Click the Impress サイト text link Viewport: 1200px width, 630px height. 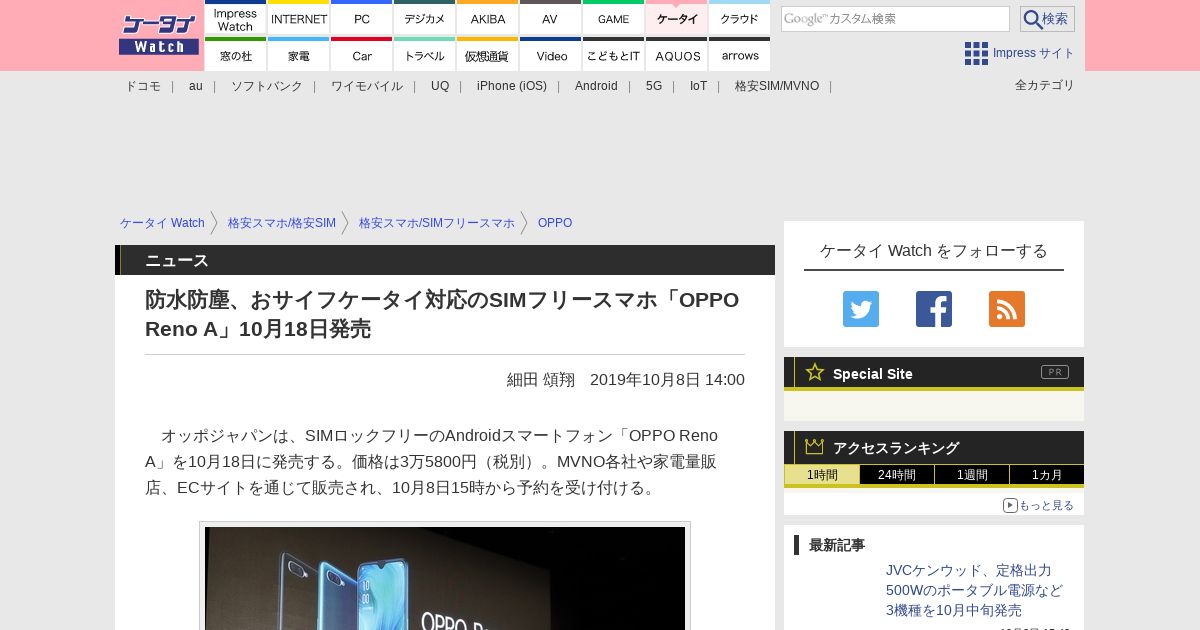click(1034, 53)
